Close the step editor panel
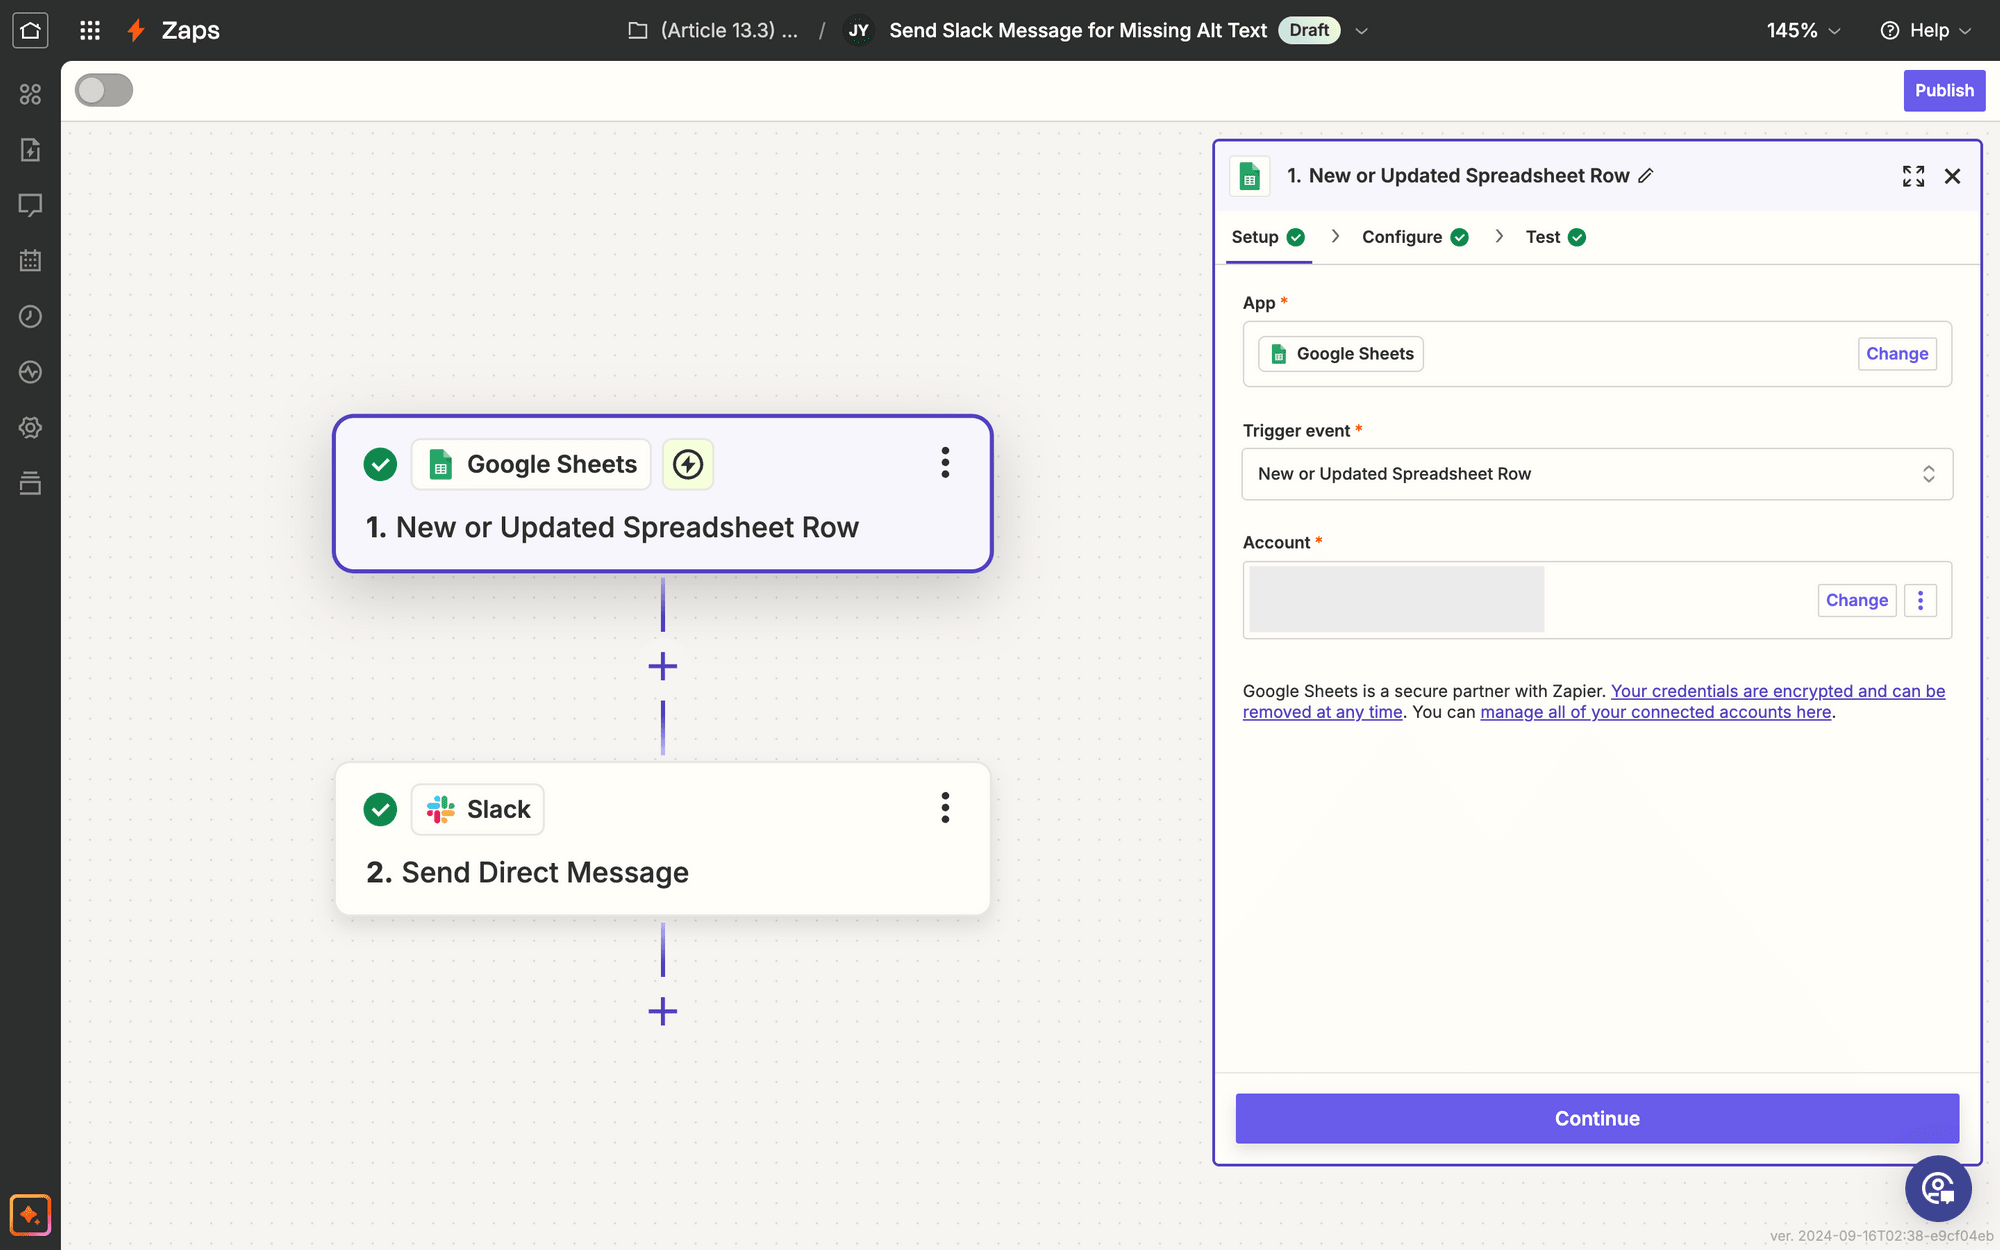Screen dimensions: 2000x1250 (1952, 176)
